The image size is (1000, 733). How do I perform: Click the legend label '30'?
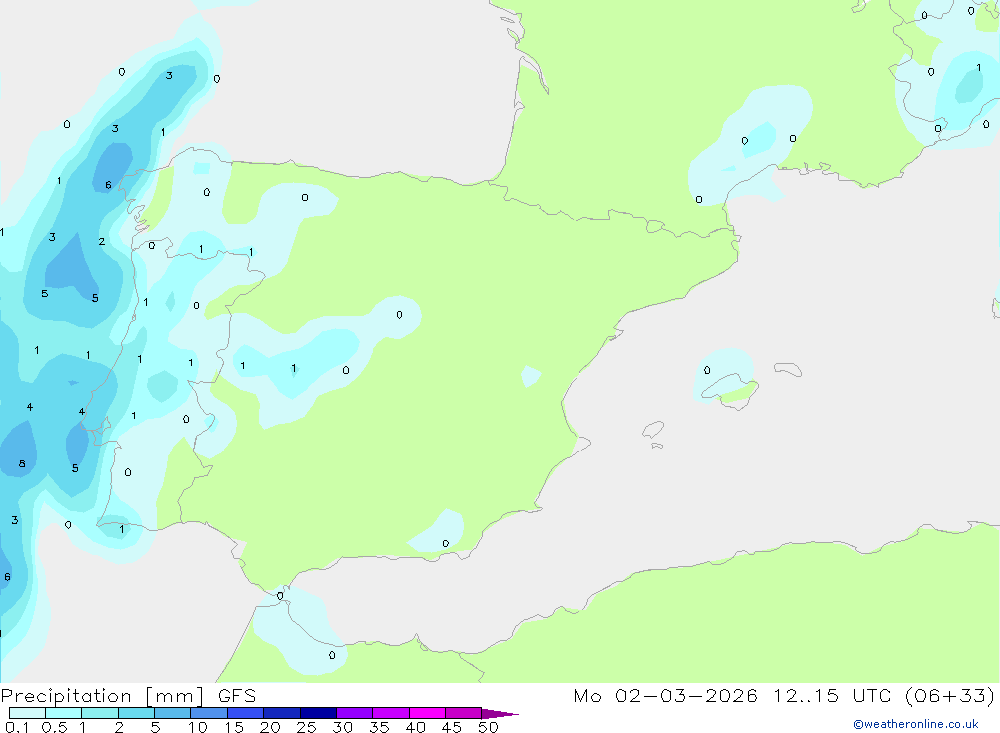tap(343, 727)
